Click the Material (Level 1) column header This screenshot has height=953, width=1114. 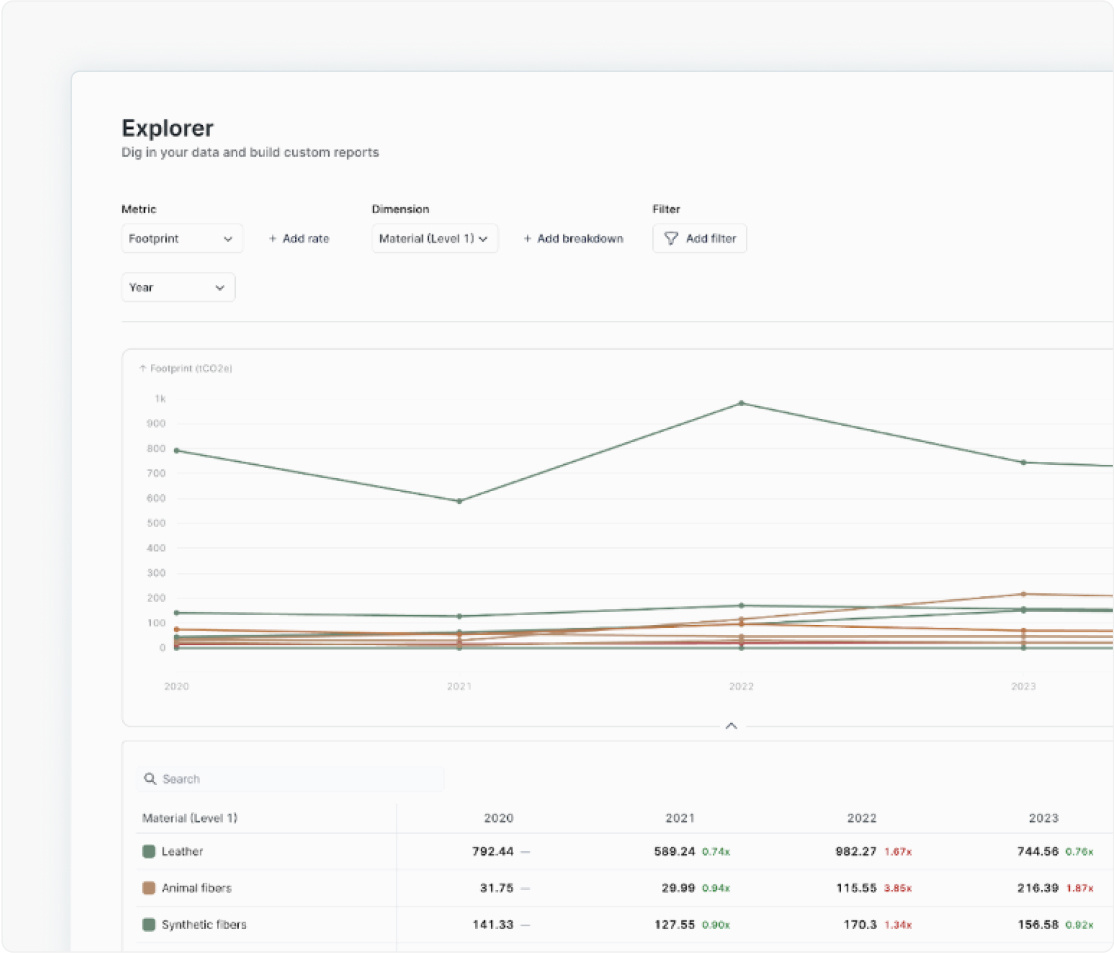tap(190, 818)
